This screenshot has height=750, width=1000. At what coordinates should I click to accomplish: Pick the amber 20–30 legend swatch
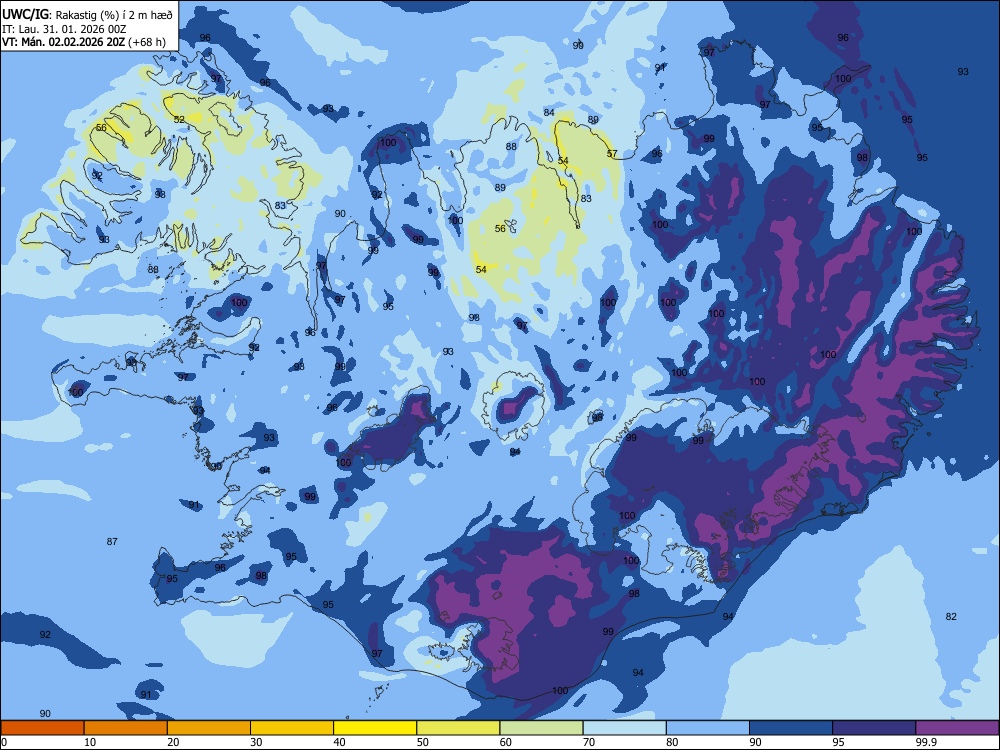point(209,728)
